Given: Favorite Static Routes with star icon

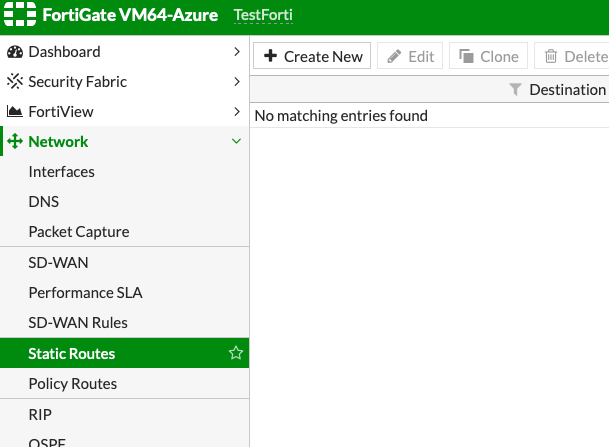Looking at the screenshot, I should pyautogui.click(x=236, y=353).
